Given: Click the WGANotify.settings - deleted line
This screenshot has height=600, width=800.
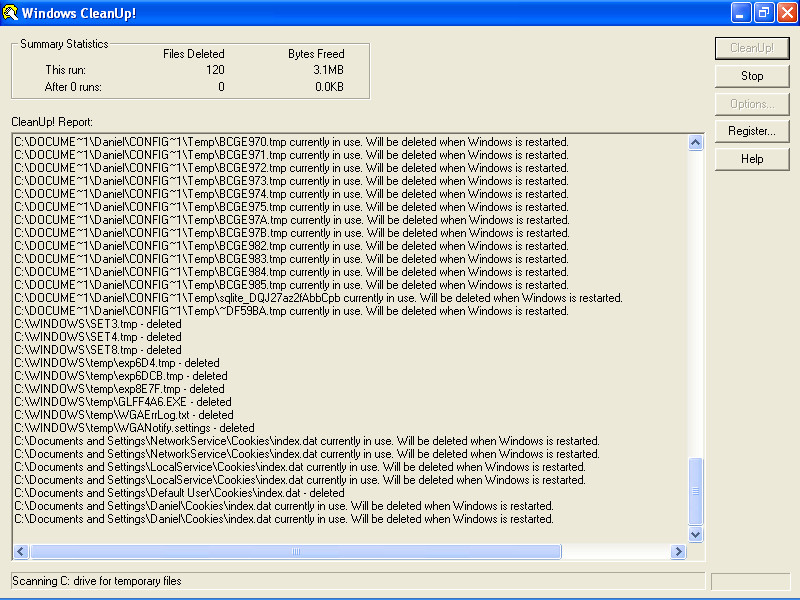Looking at the screenshot, I should point(134,428).
